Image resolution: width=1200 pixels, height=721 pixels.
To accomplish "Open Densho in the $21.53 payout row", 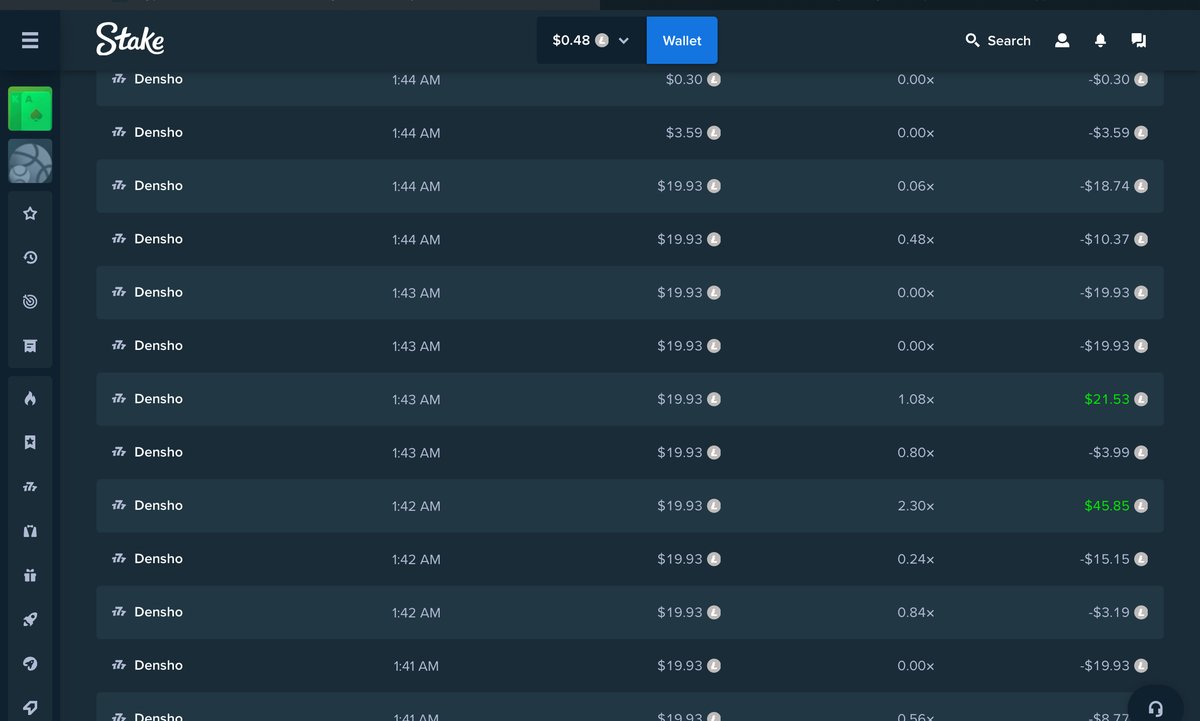I will [158, 398].
